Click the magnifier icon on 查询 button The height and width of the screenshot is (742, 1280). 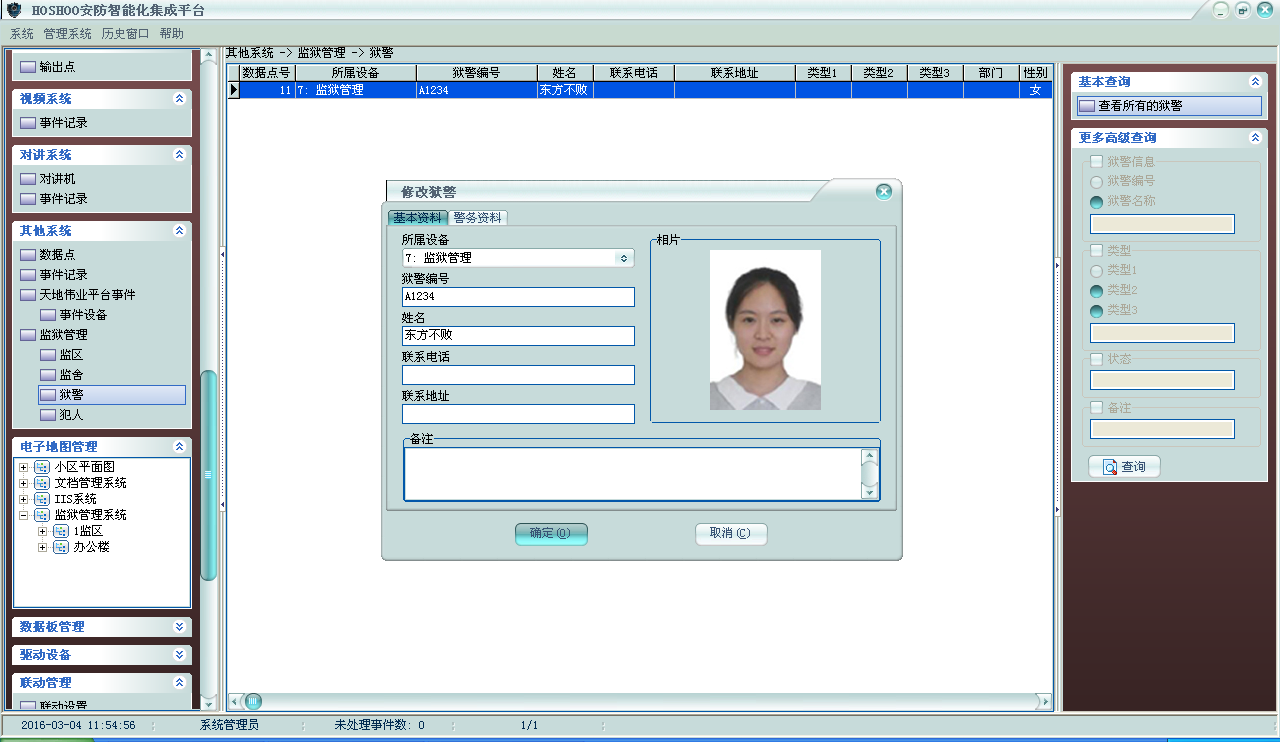[1109, 467]
